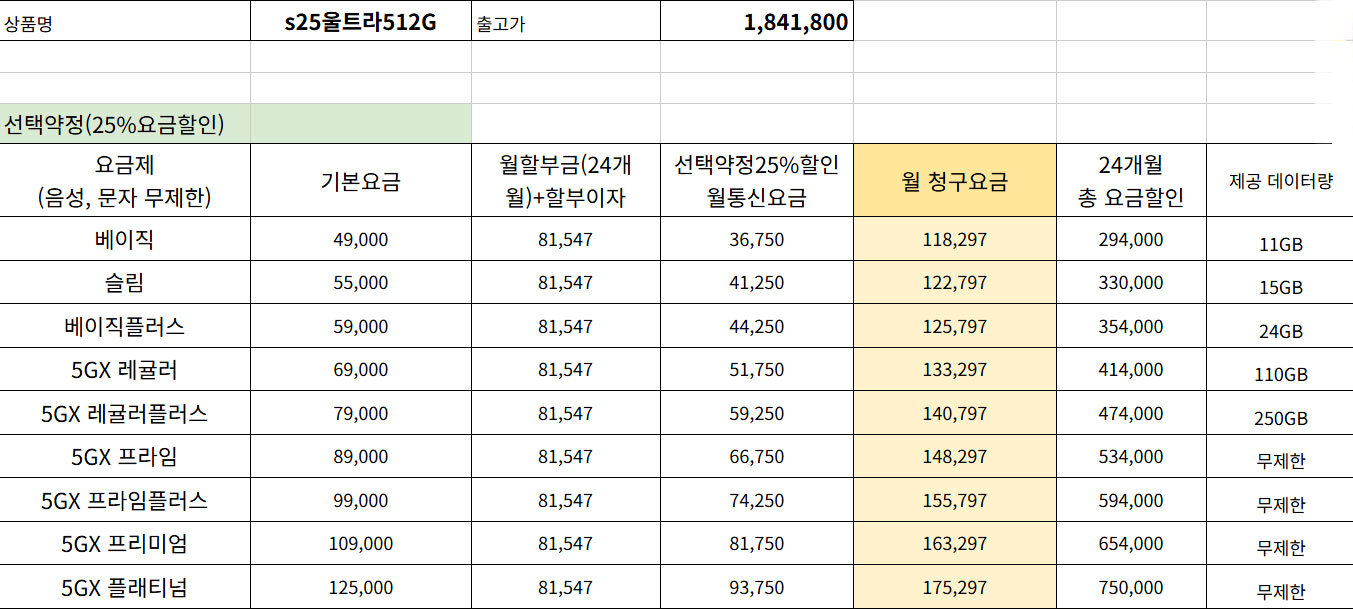
Task: Select the 750,000 total discount cell
Action: [x=1130, y=588]
